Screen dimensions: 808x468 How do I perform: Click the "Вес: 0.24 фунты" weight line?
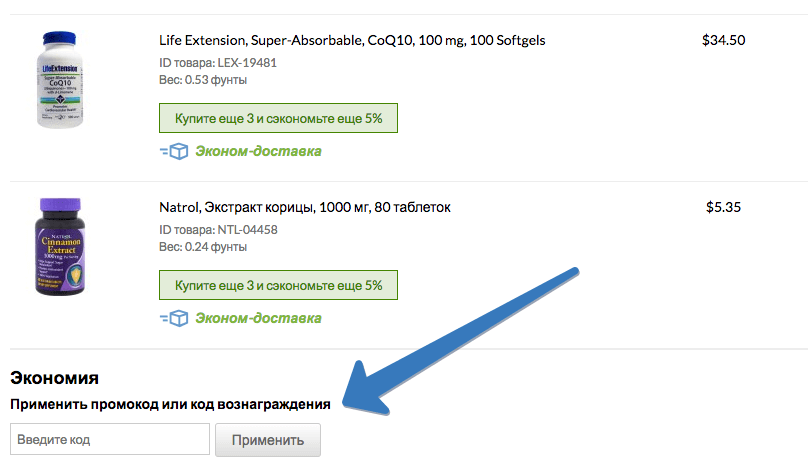207,246
